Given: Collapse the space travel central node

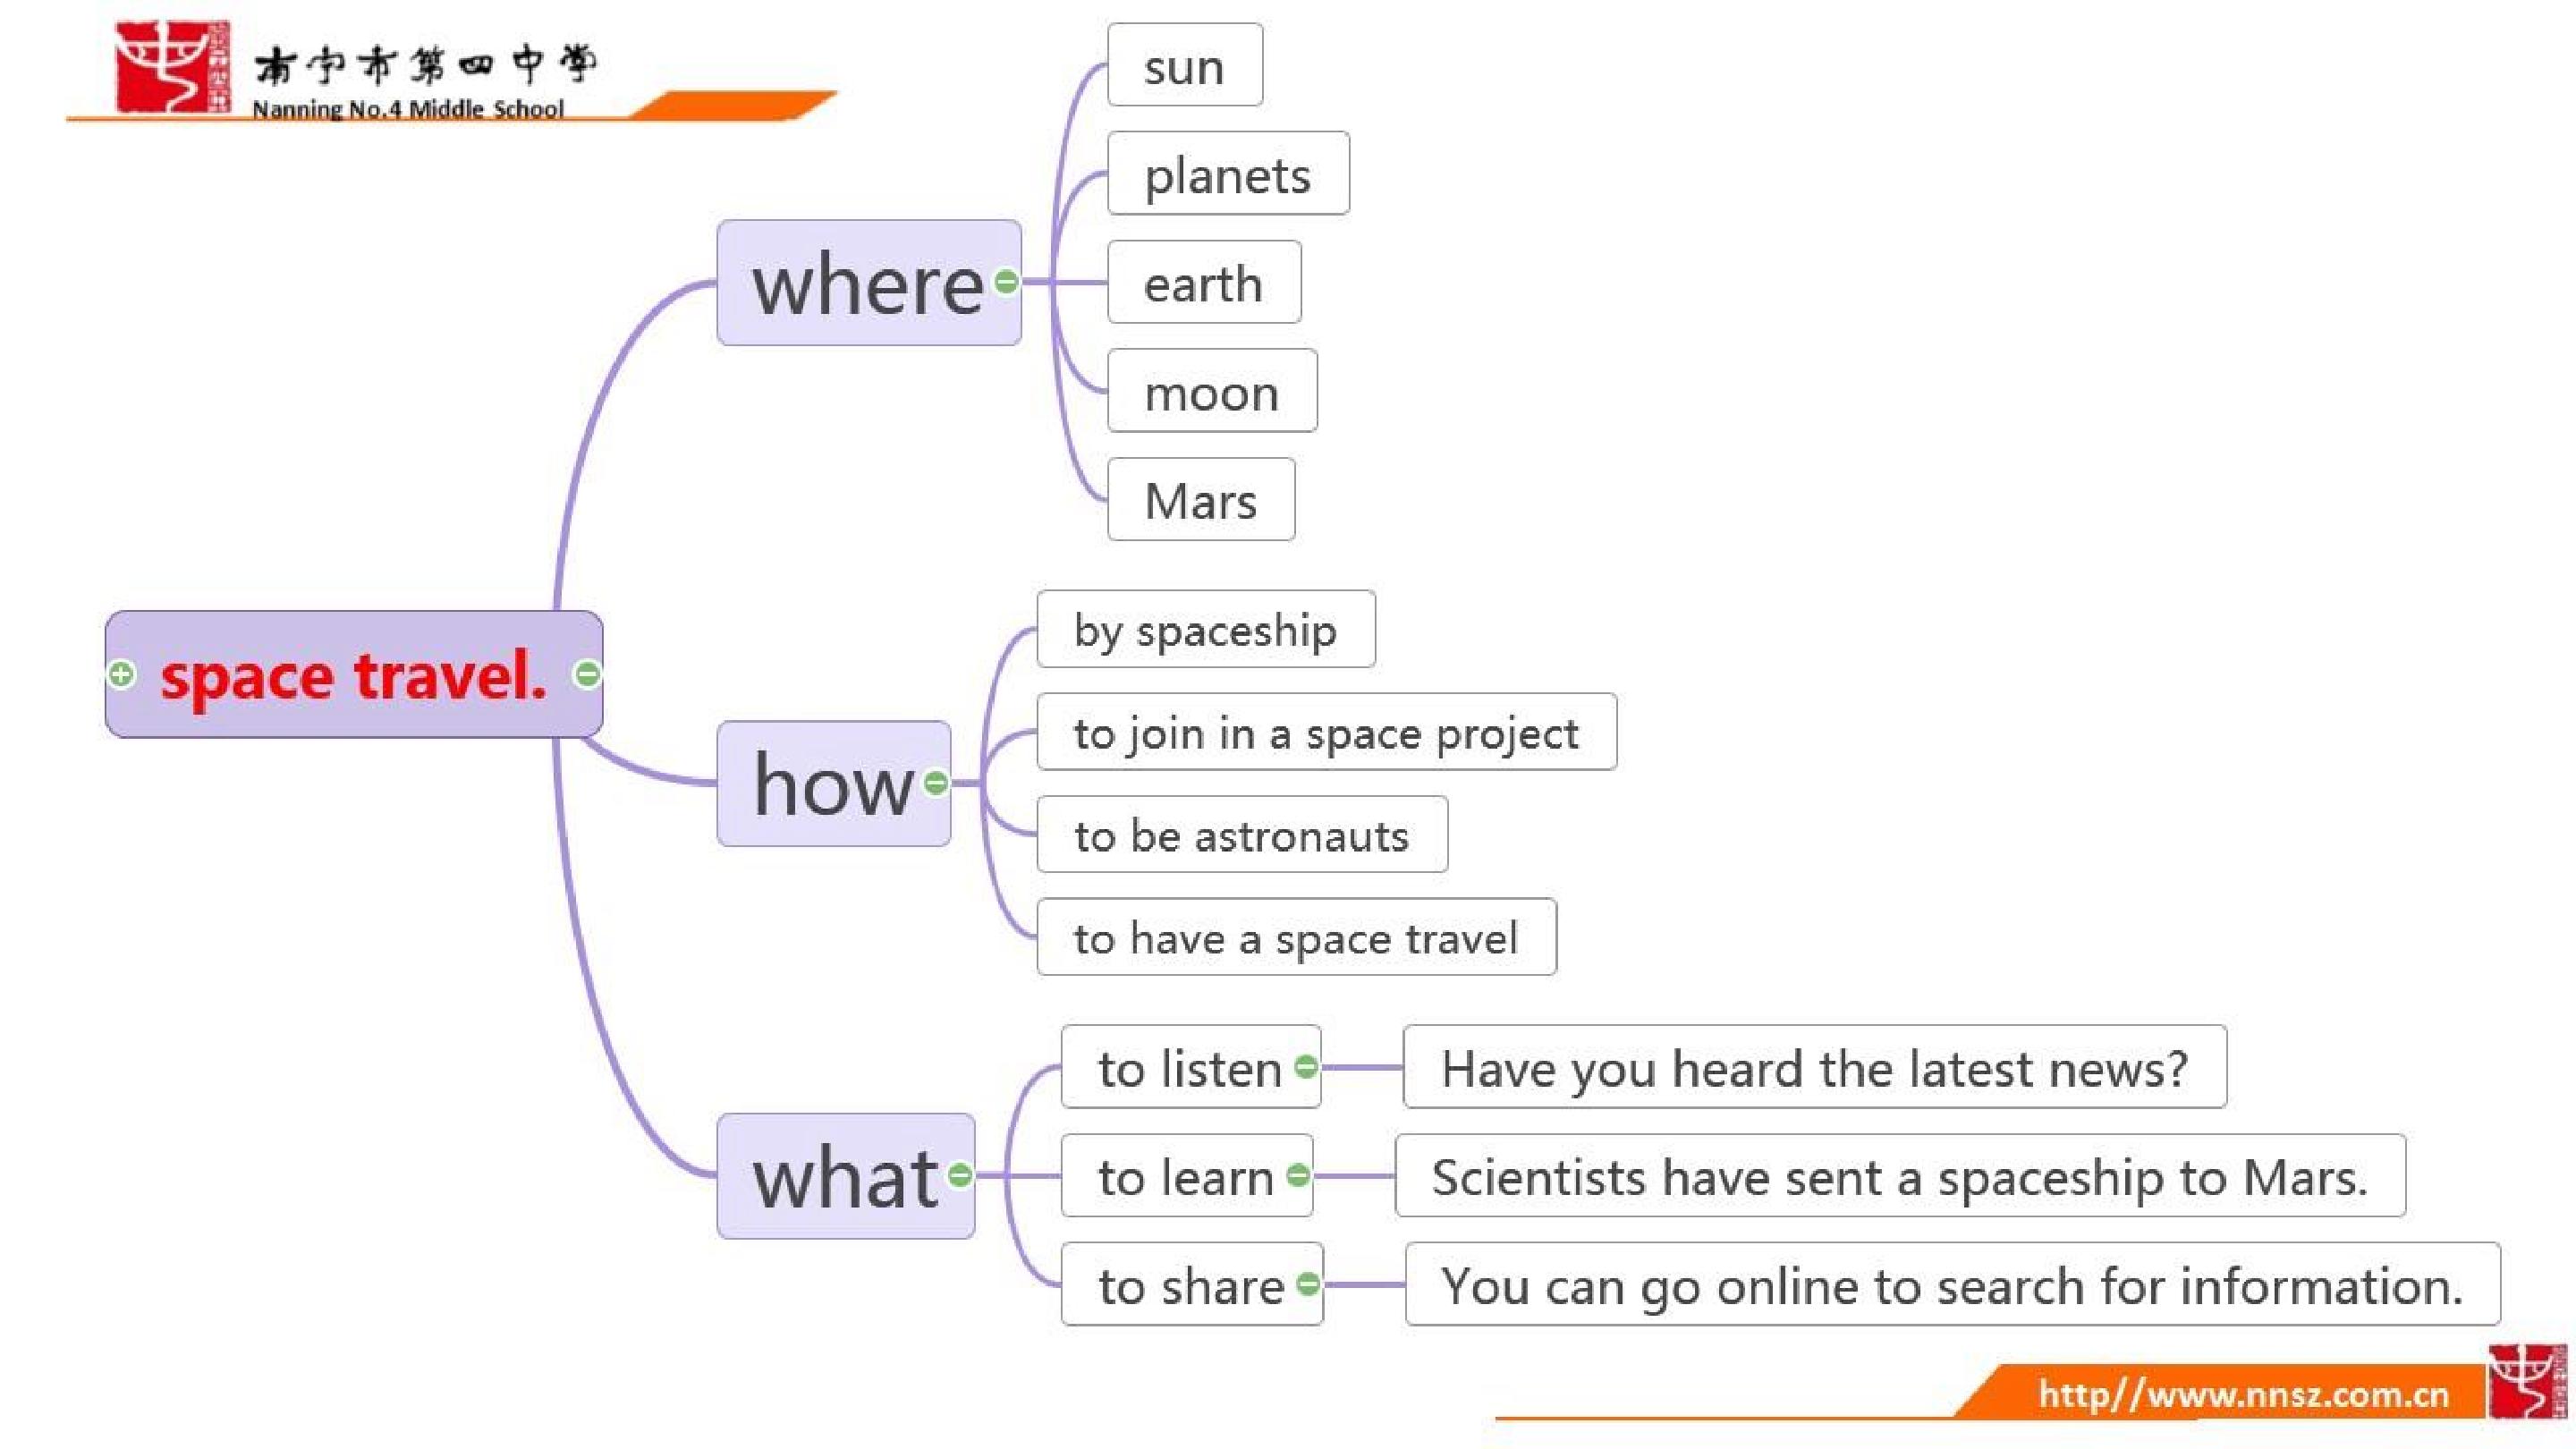Looking at the screenshot, I should click(588, 674).
